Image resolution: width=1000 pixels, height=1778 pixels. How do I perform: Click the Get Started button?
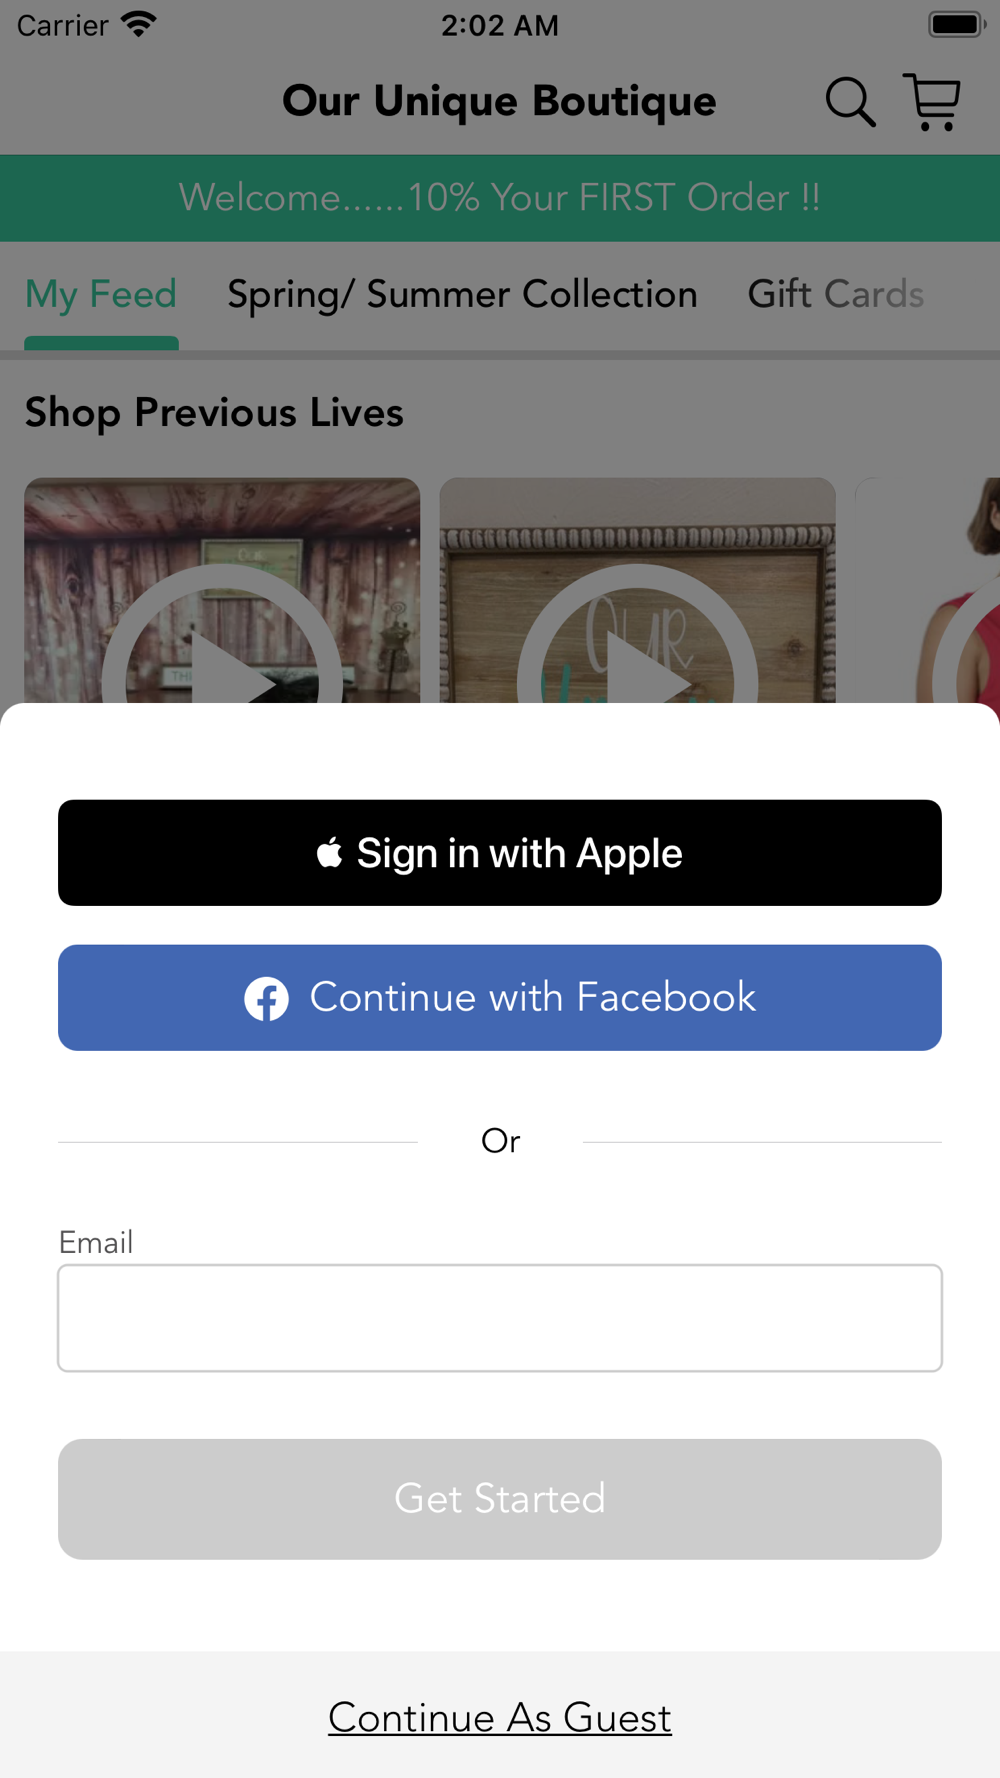pyautogui.click(x=500, y=1499)
